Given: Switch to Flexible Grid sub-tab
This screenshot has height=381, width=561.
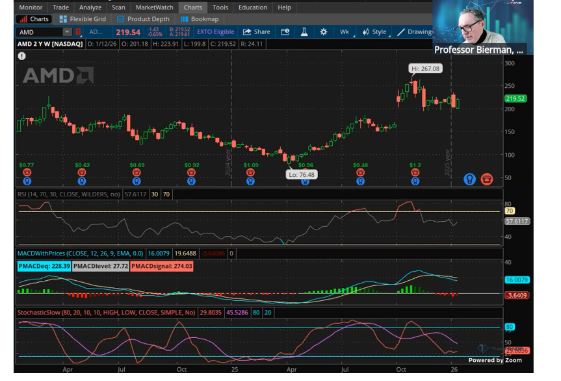Looking at the screenshot, I should [83, 19].
